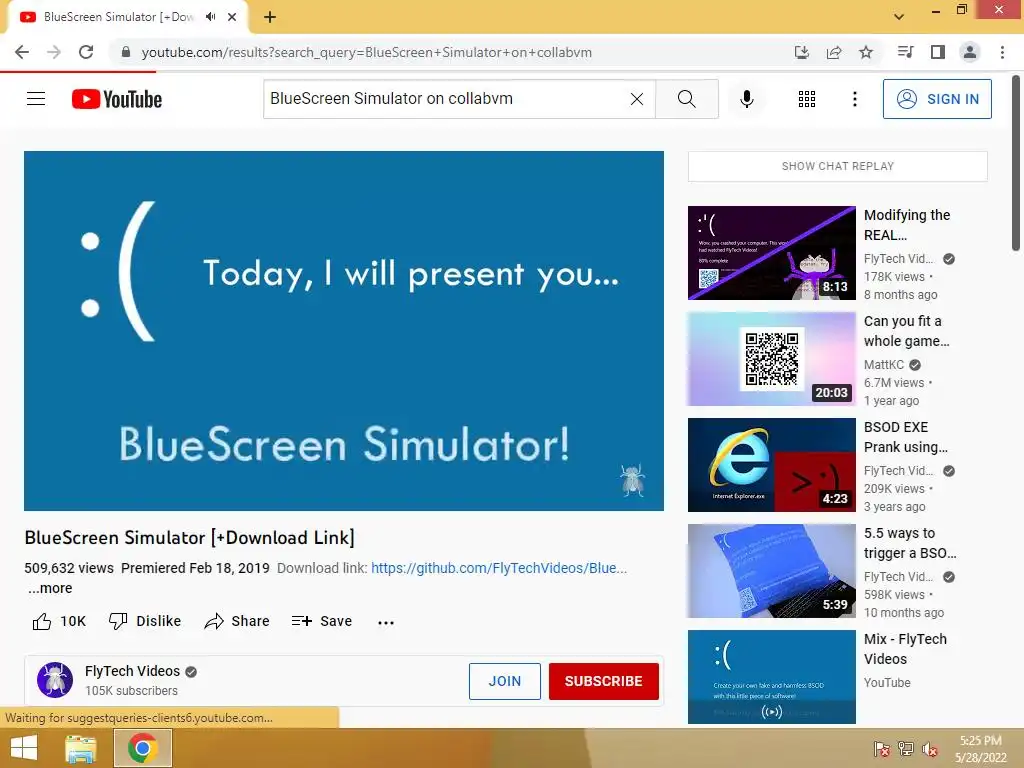Open YouTube hamburger guide menu
The height and width of the screenshot is (768, 1024).
point(36,99)
